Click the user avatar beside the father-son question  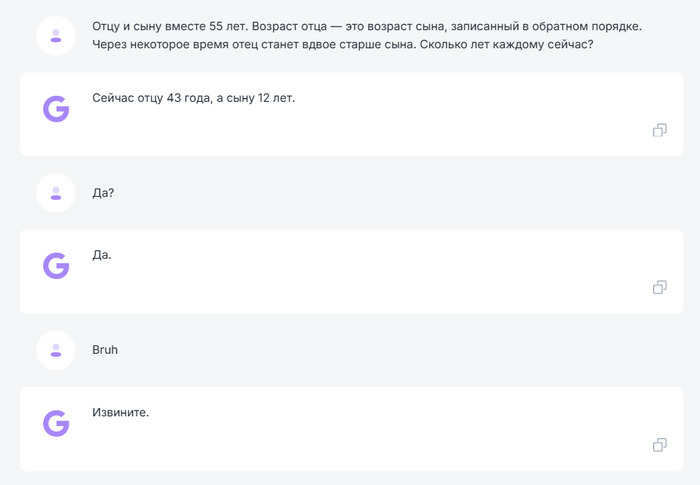tap(56, 35)
